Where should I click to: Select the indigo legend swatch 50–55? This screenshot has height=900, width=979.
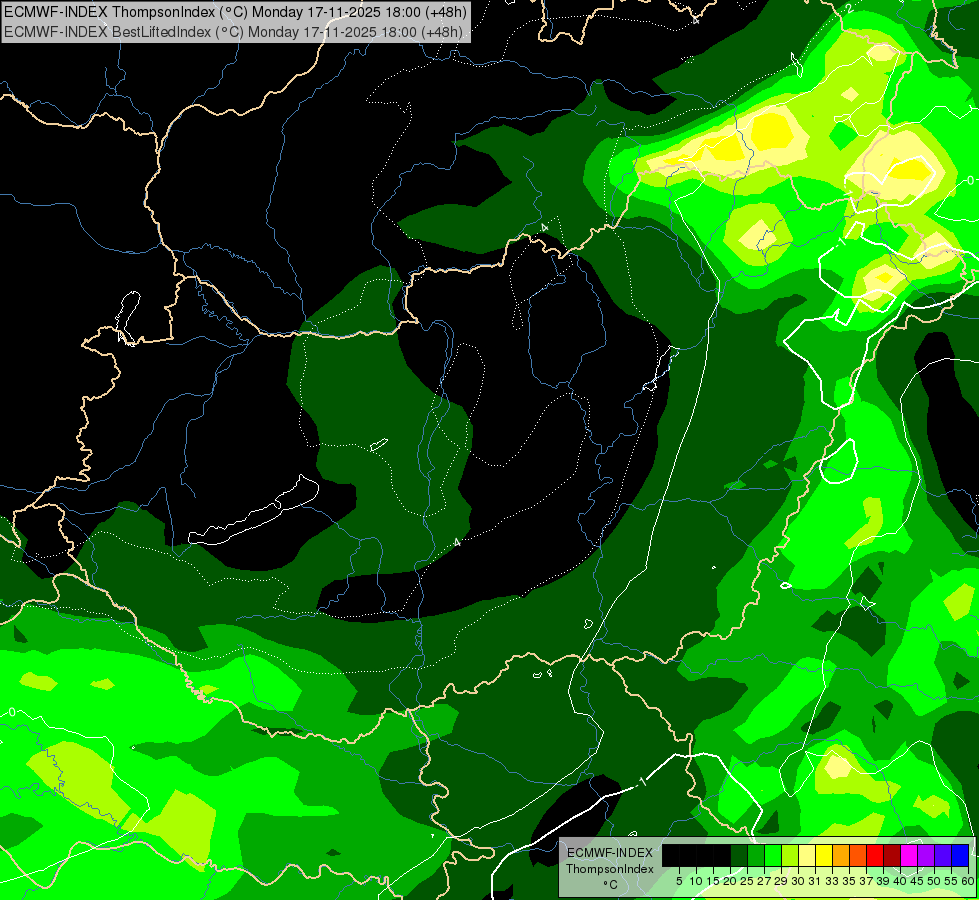943,855
